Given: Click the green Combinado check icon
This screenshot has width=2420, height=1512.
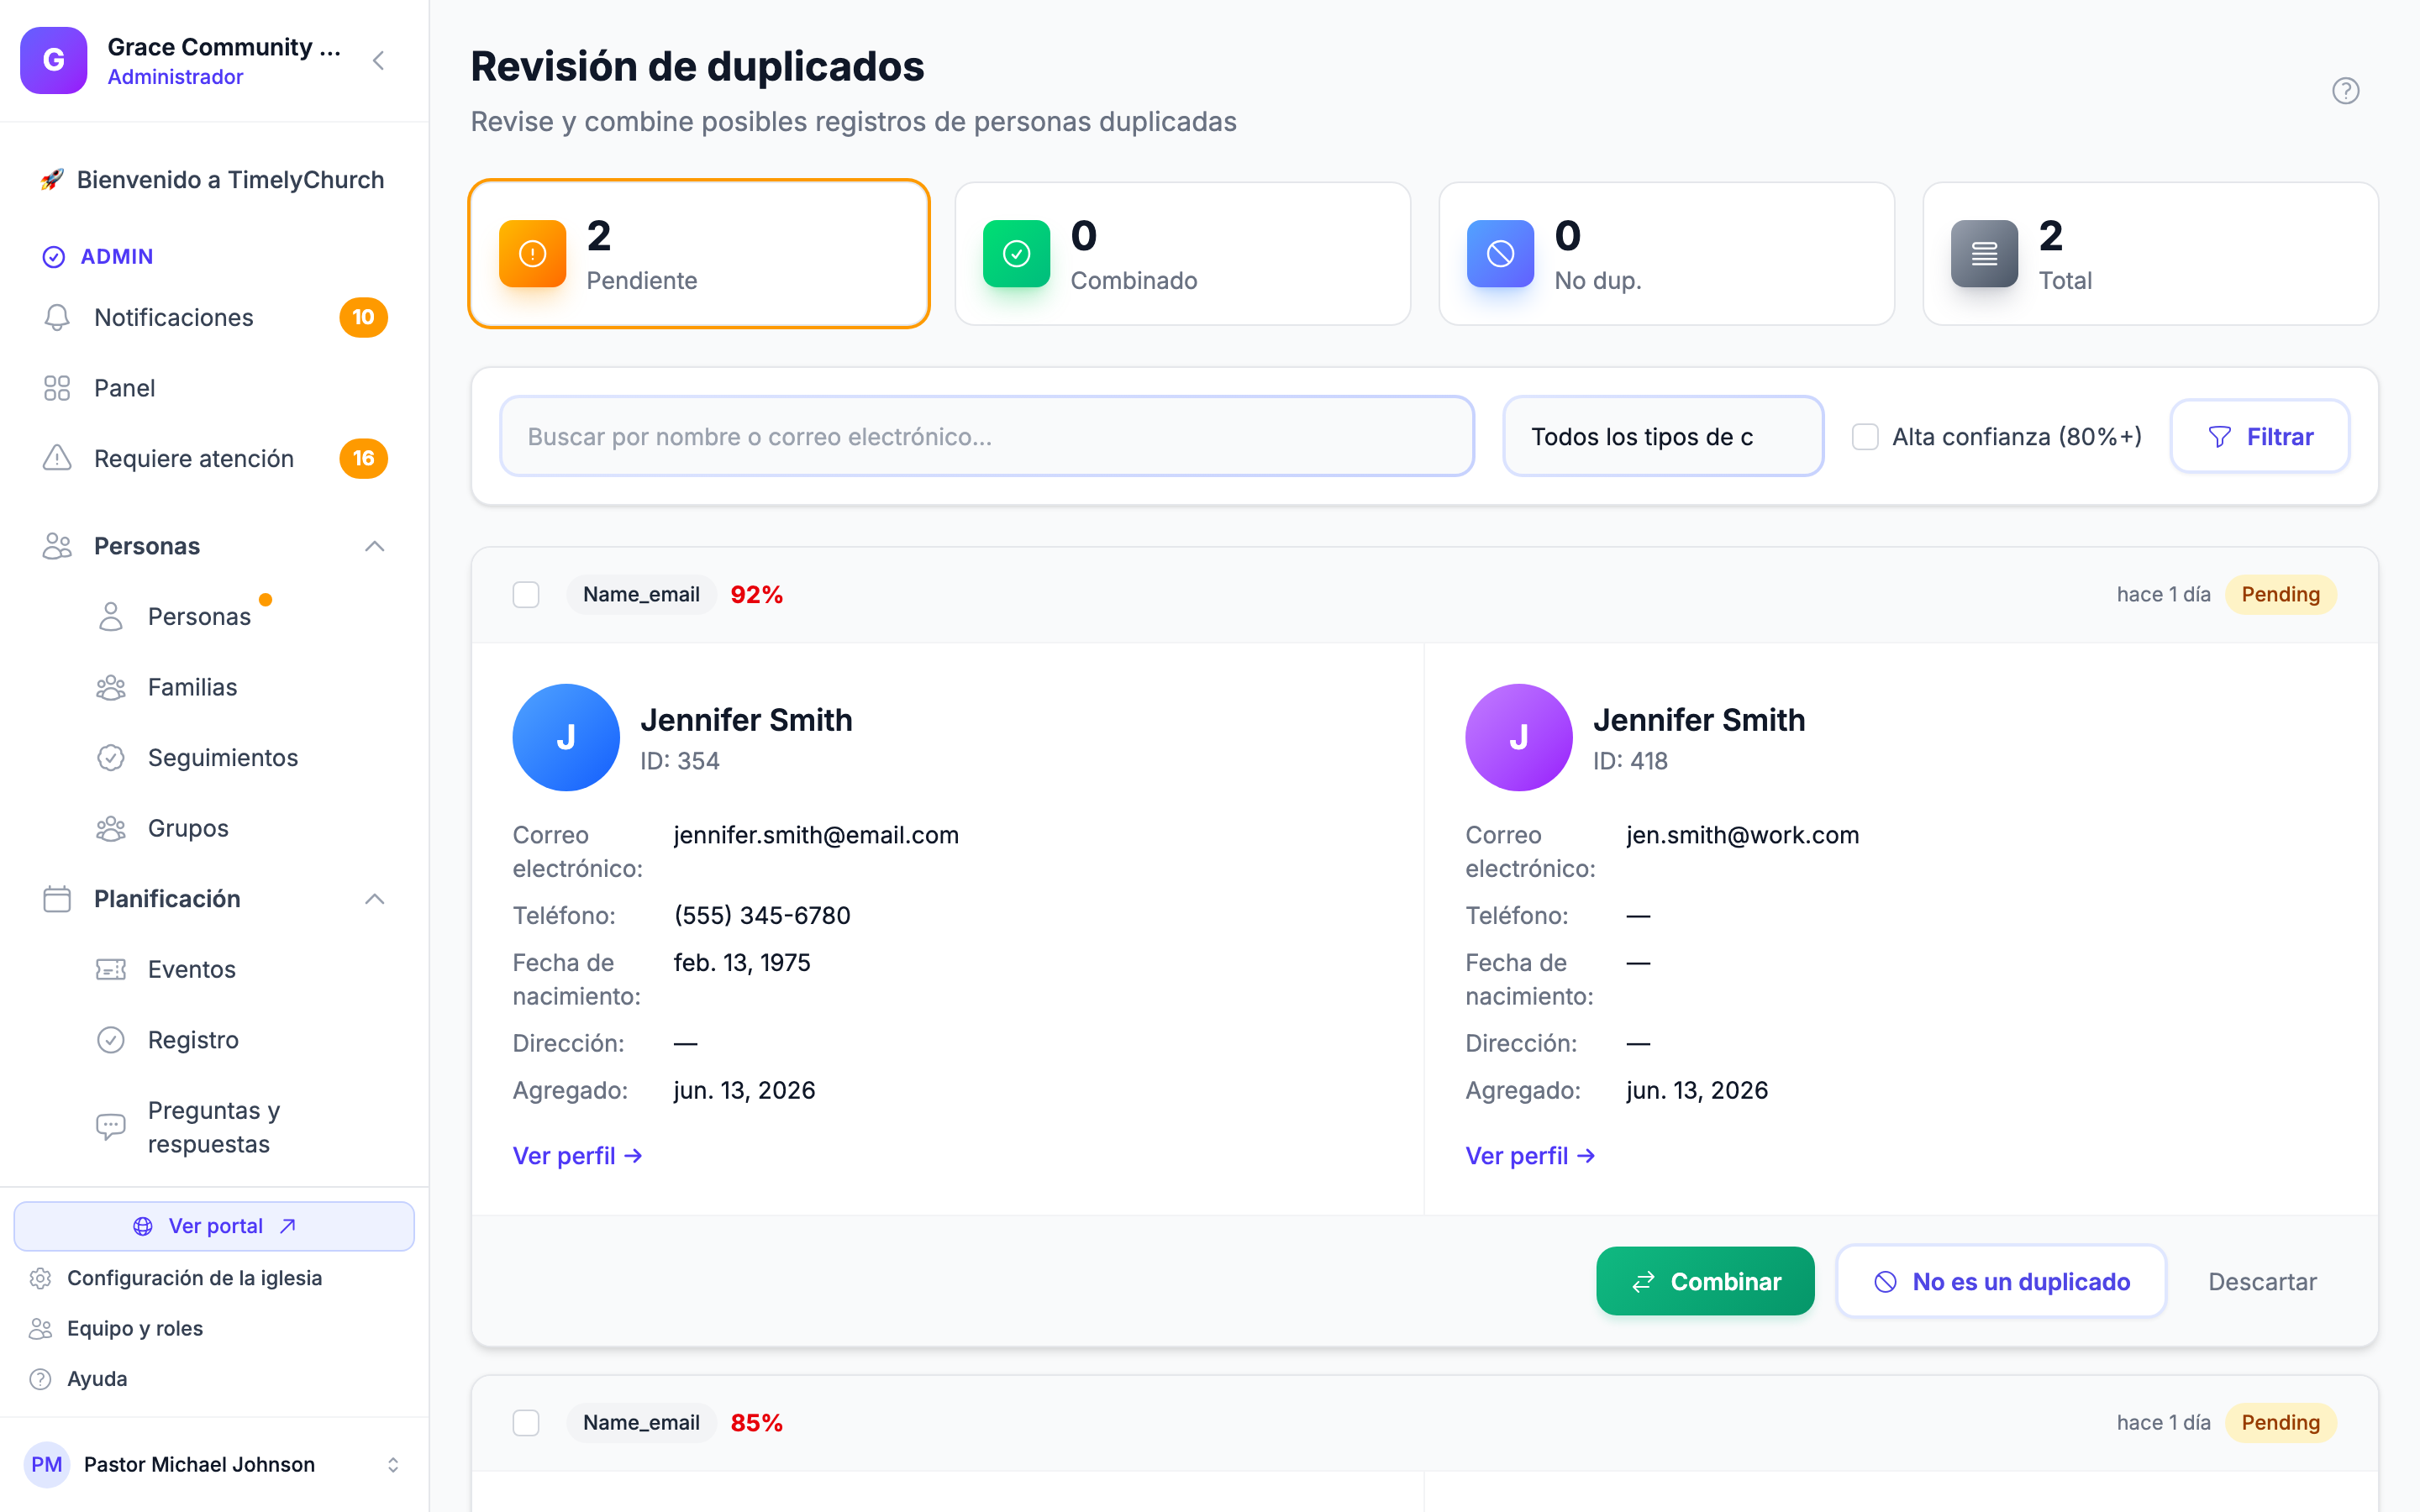Looking at the screenshot, I should pos(1016,254).
